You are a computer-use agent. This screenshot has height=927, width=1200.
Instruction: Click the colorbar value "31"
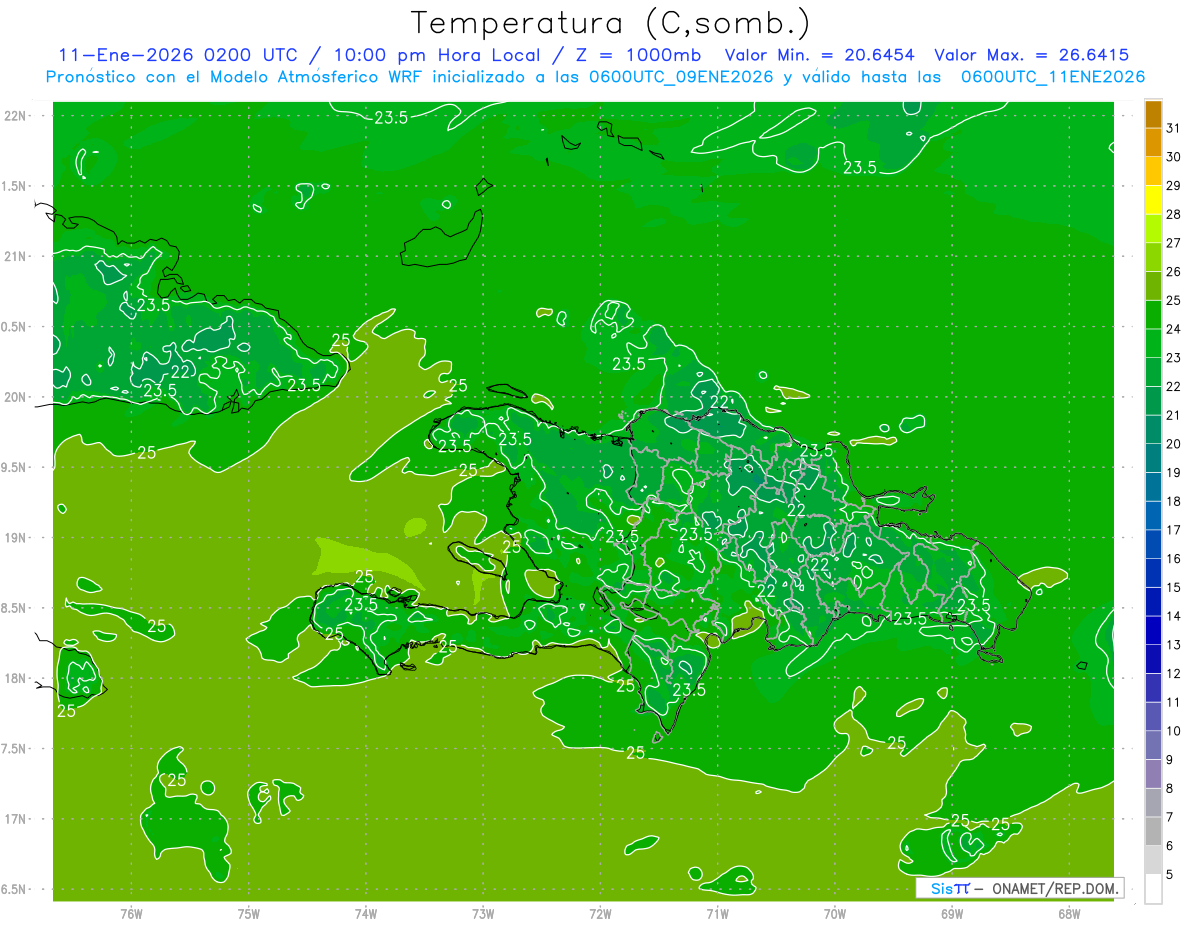pos(1173,128)
